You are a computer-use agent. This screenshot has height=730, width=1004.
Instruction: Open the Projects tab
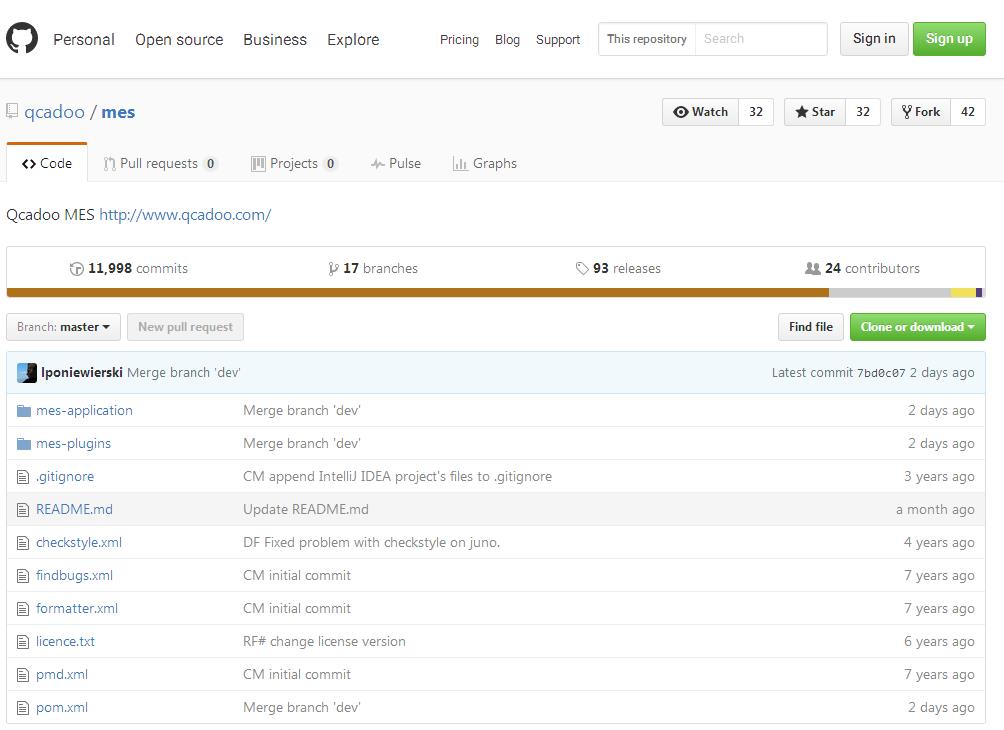(x=294, y=163)
